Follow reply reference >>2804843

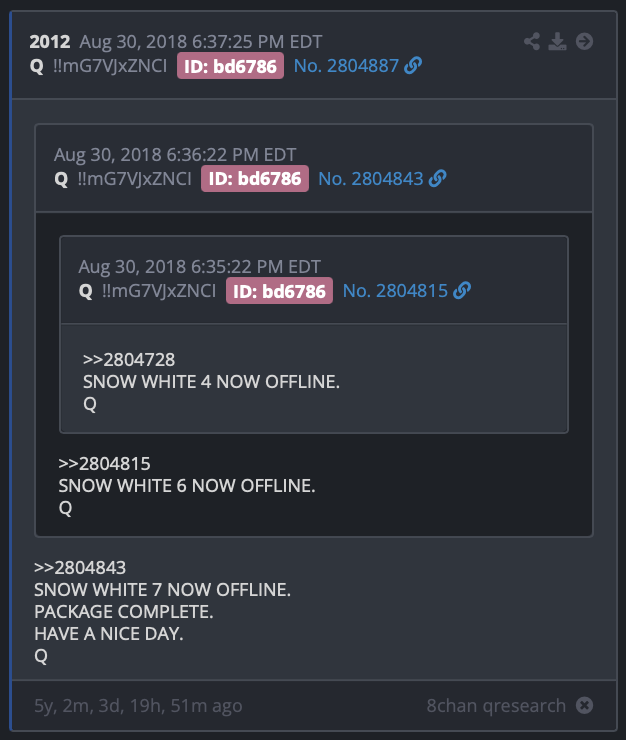pos(80,567)
